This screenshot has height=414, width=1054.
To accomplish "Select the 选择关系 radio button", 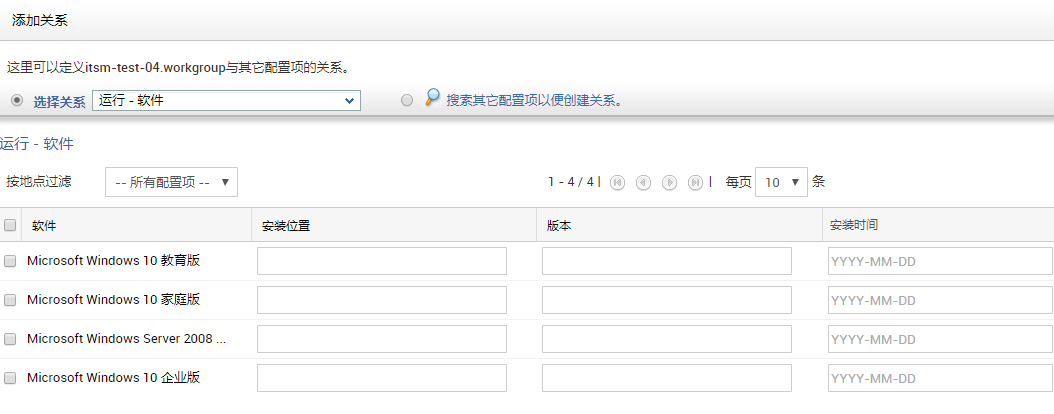I will 17,100.
